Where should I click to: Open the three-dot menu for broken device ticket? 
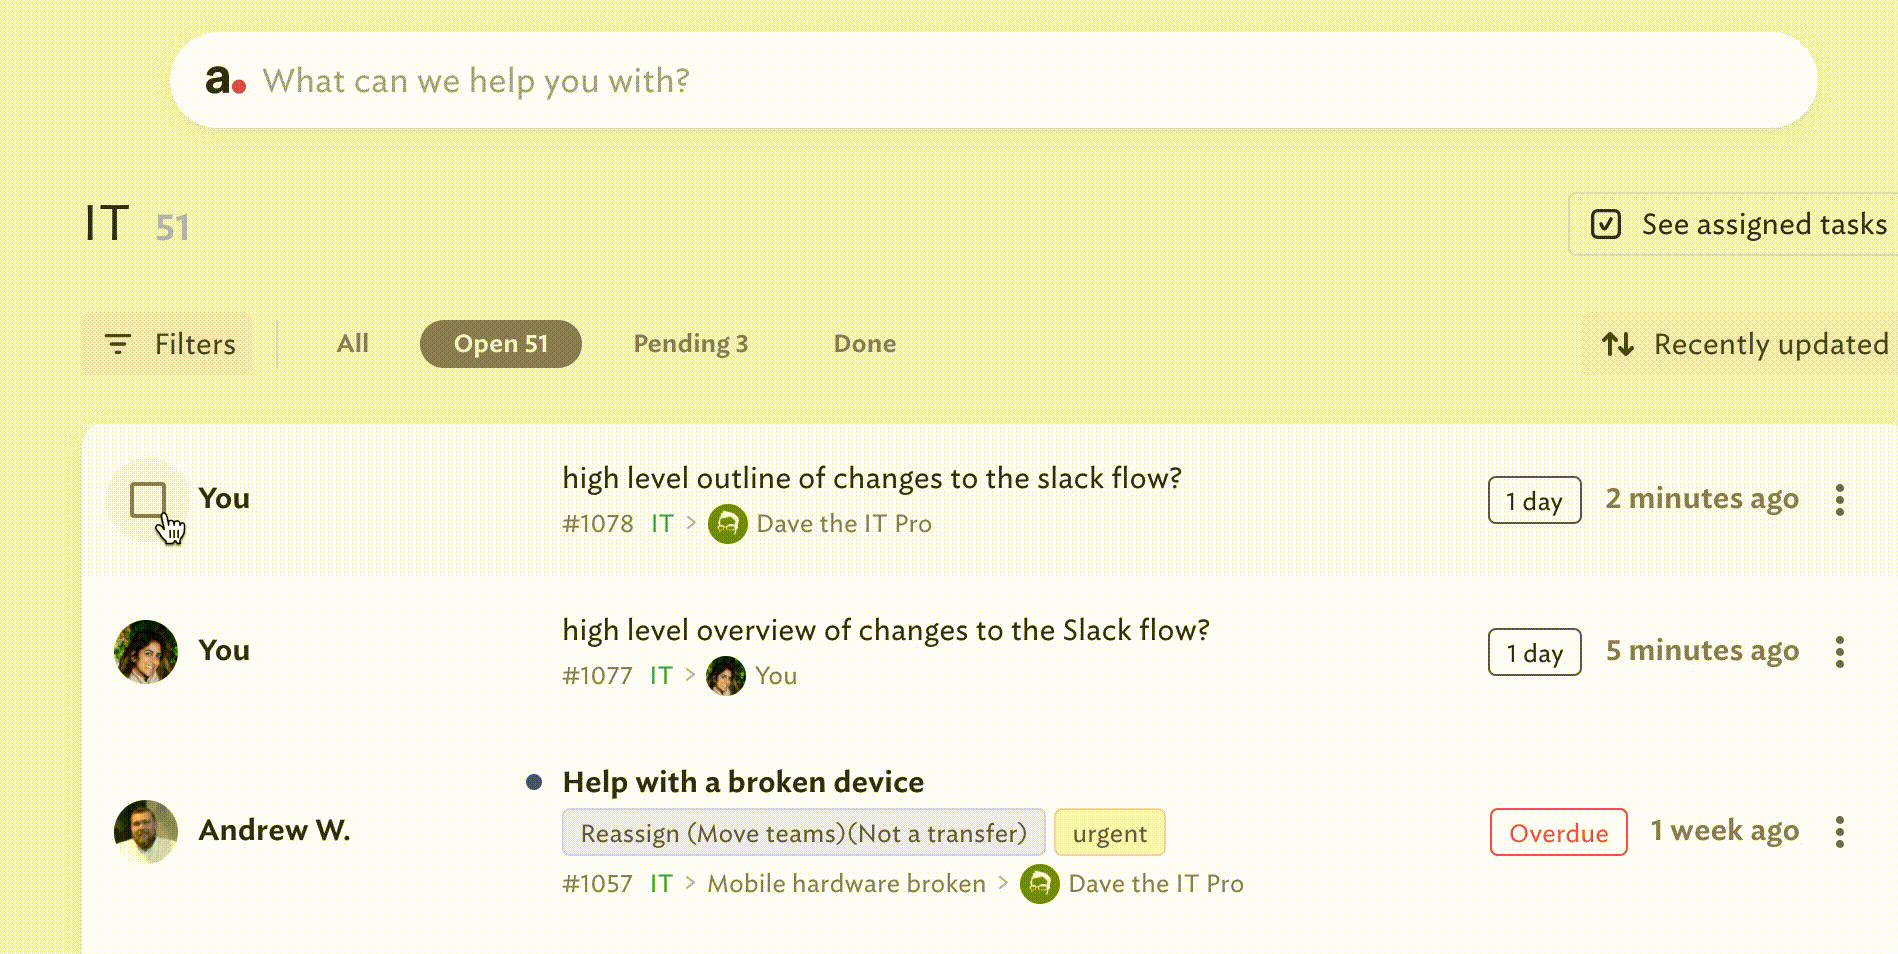point(1839,832)
